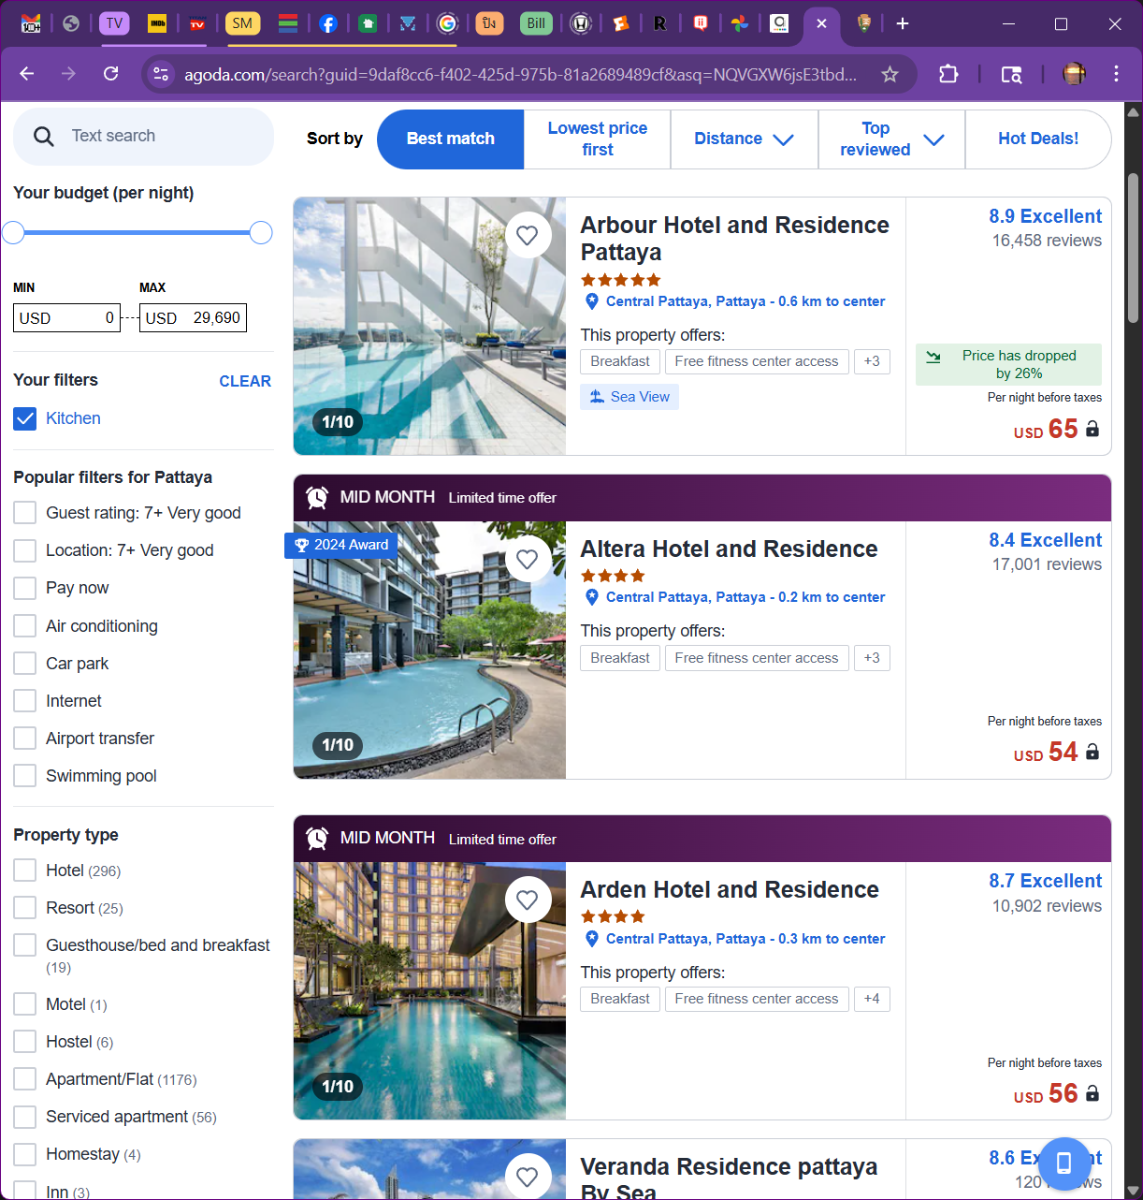Click heart icon on Arden Hotel
The width and height of the screenshot is (1143, 1200).
pos(527,900)
